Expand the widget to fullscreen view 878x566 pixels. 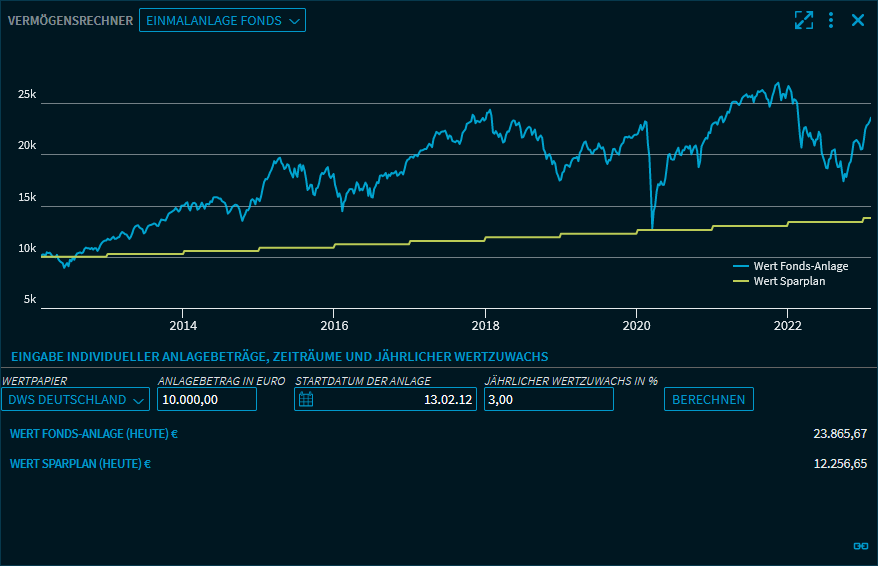pyautogui.click(x=803, y=20)
